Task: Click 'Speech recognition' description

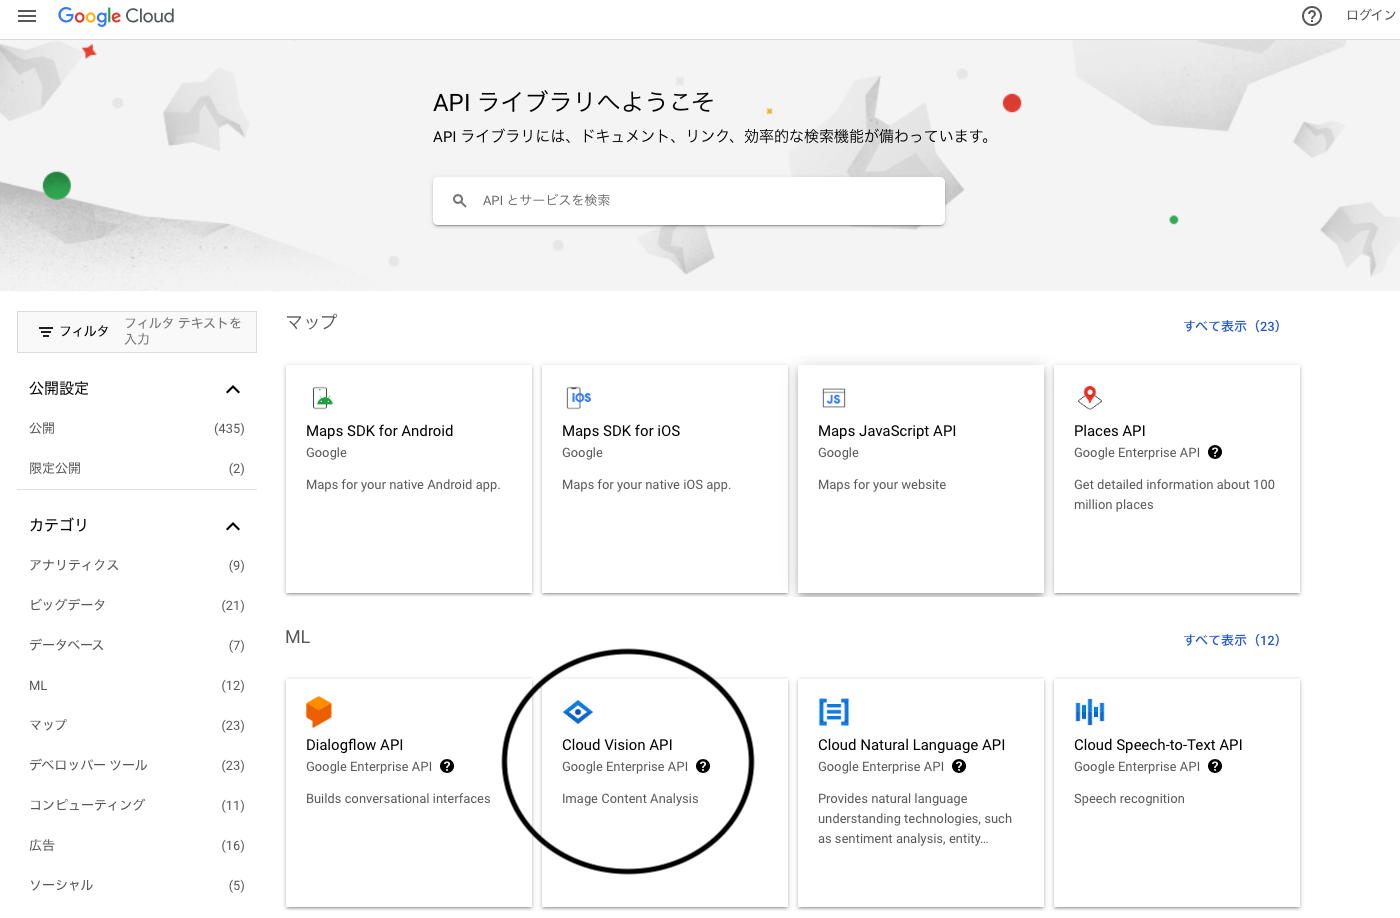Action: click(x=1129, y=799)
